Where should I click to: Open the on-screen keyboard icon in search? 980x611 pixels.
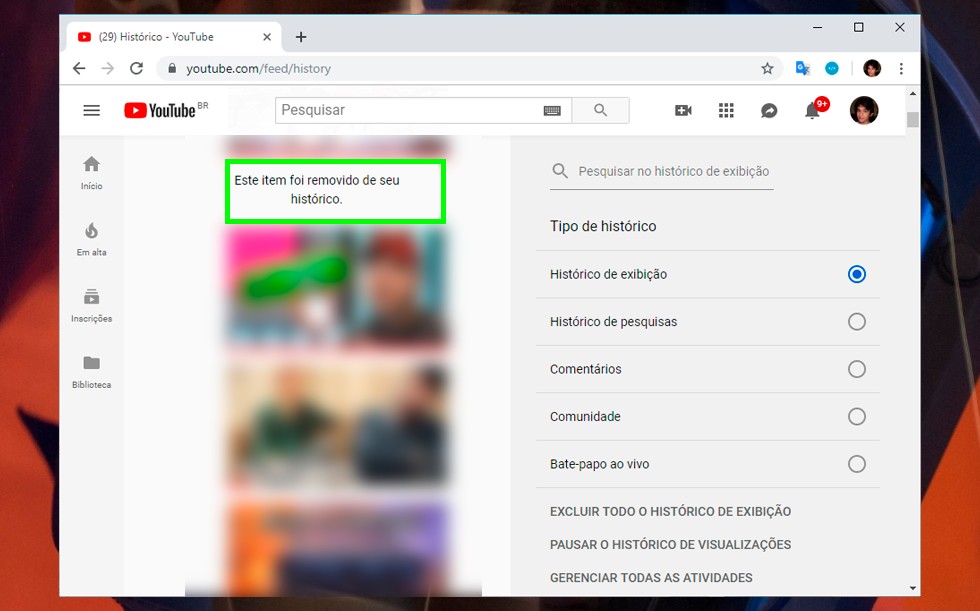(552, 111)
